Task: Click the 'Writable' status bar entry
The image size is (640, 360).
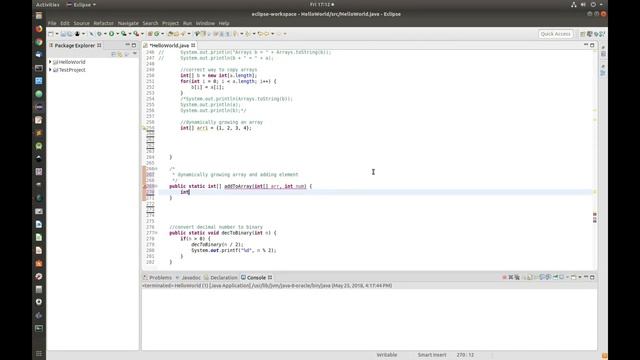Action: pyautogui.click(x=387, y=355)
